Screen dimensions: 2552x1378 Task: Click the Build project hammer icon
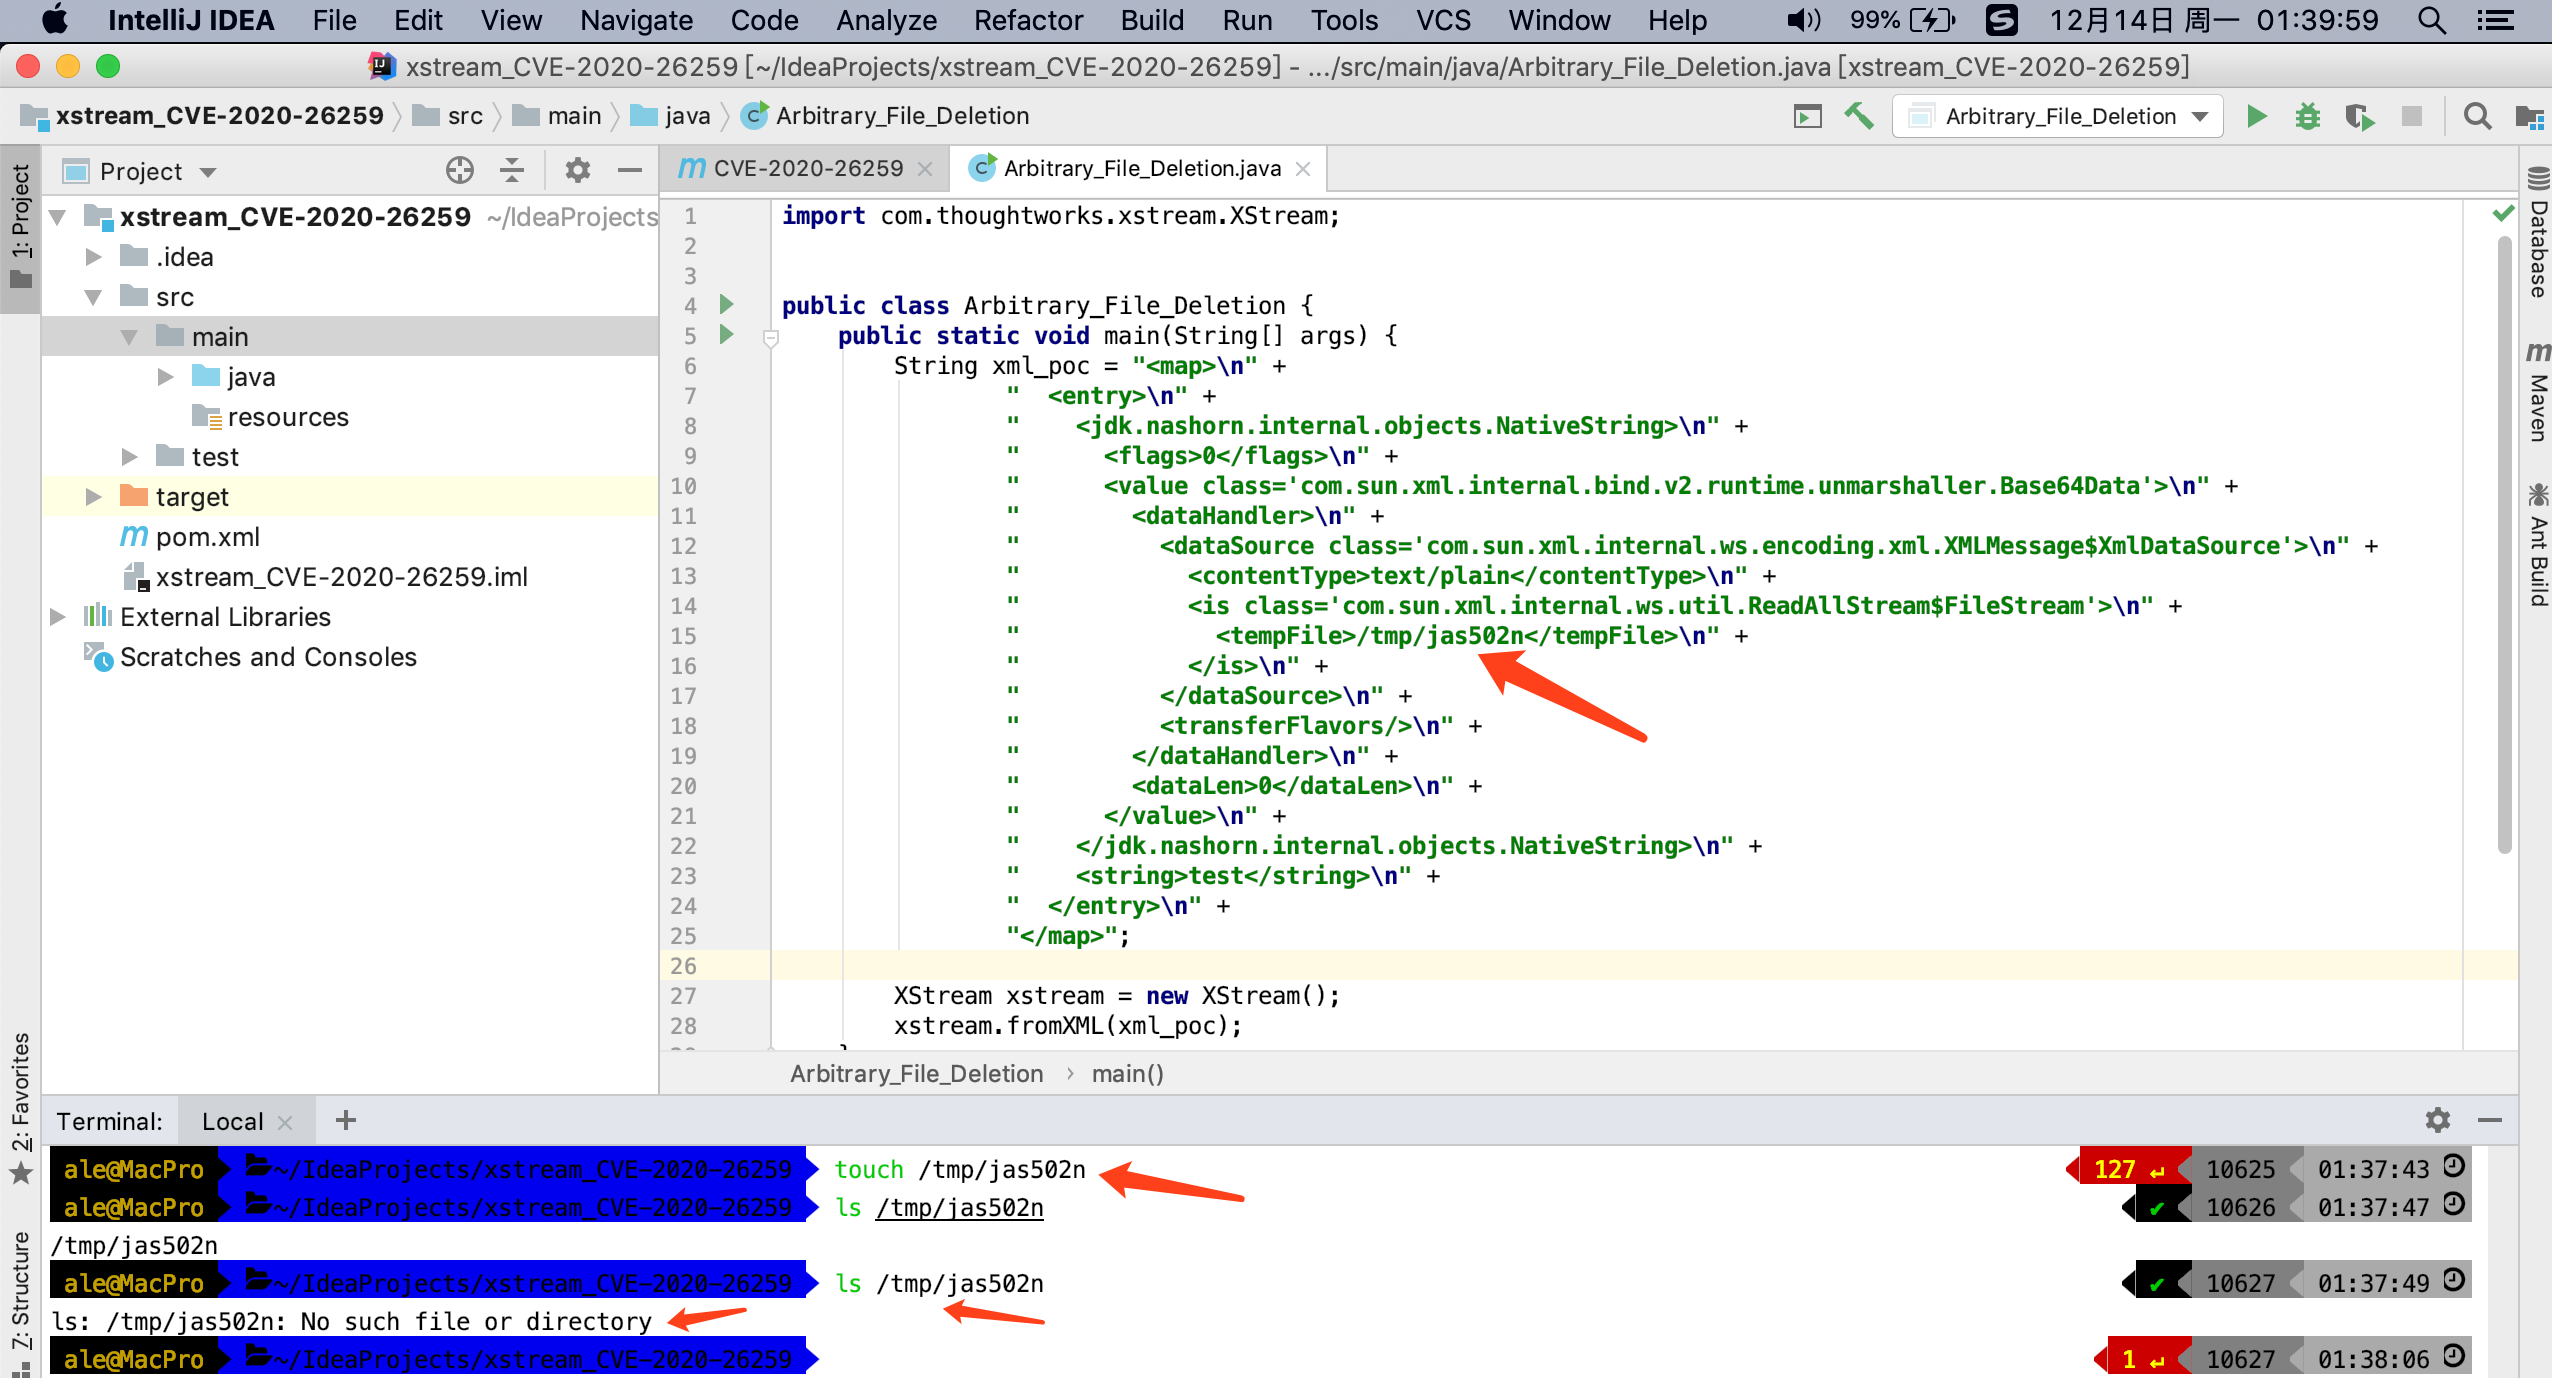click(1859, 116)
